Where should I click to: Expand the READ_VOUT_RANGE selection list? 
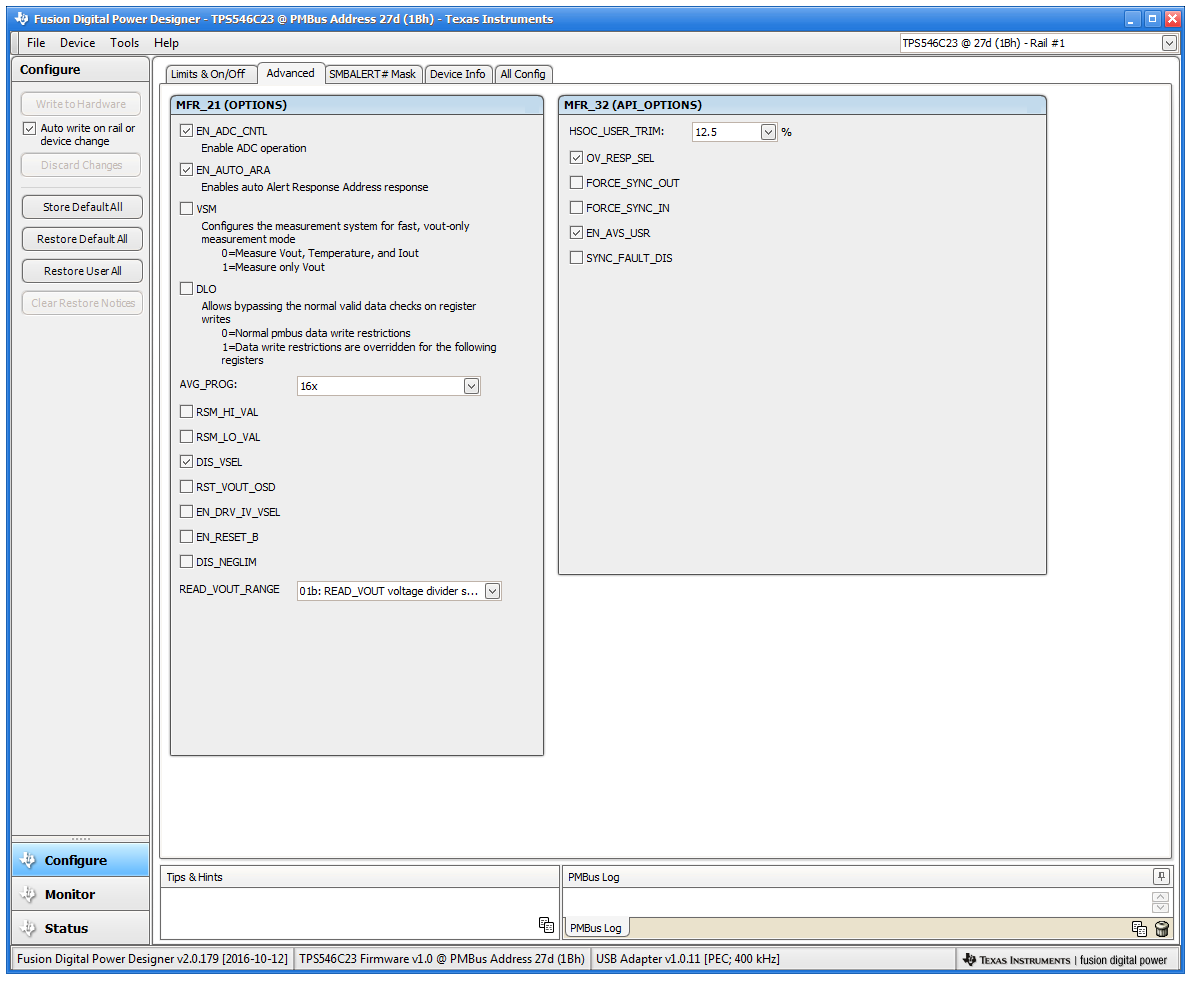[491, 590]
